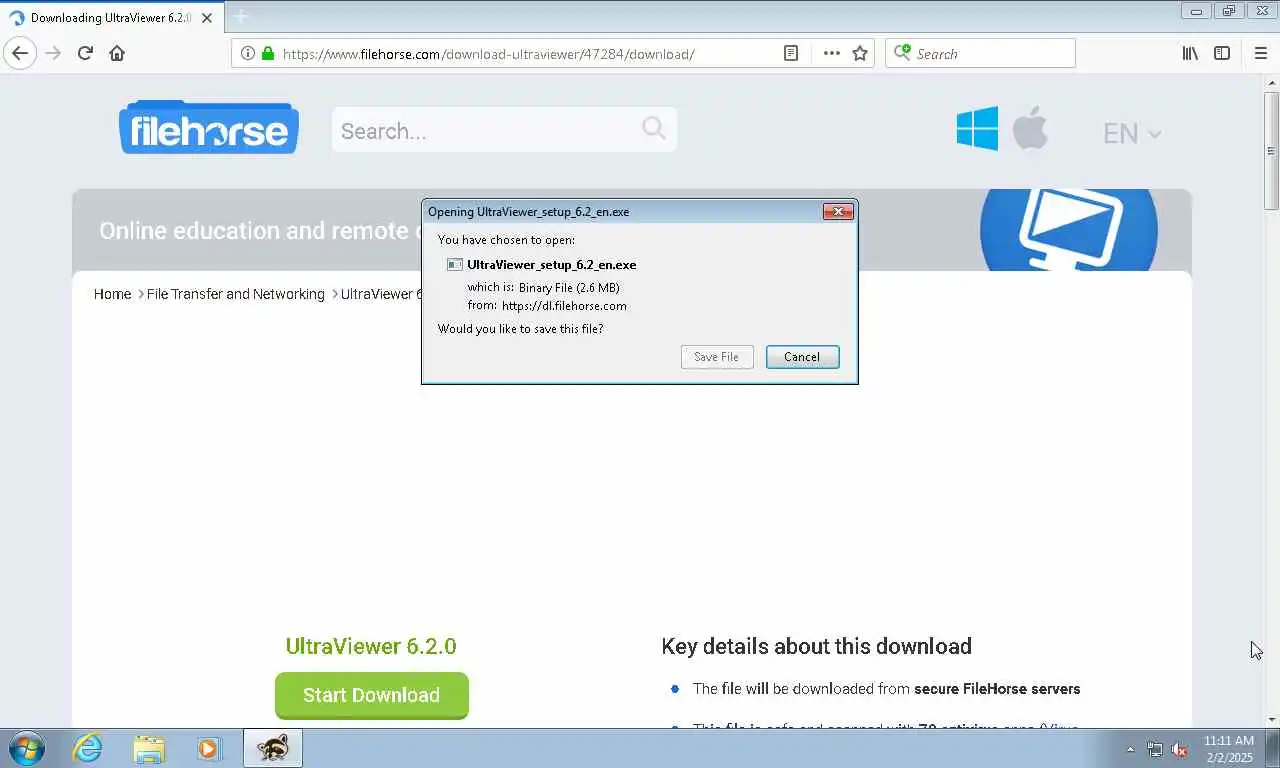This screenshot has width=1280, height=768.
Task: Go back with the browser back arrow
Action: tap(20, 53)
